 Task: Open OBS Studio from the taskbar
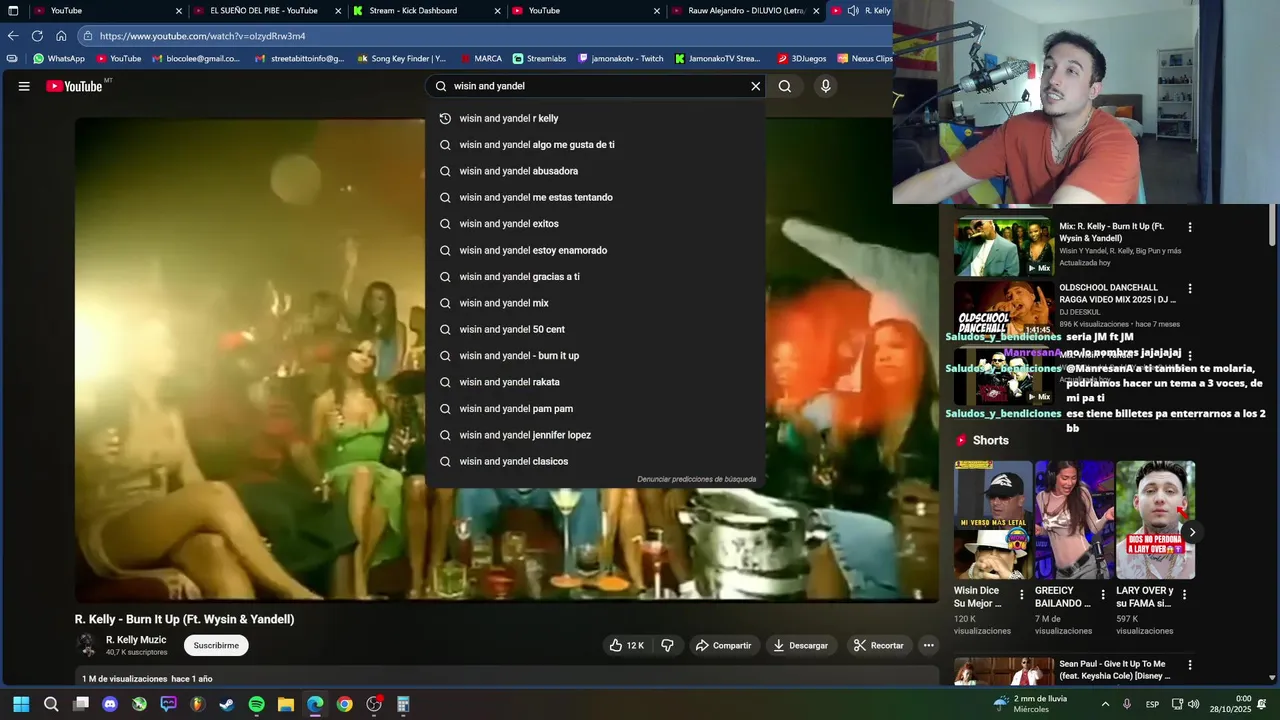374,704
